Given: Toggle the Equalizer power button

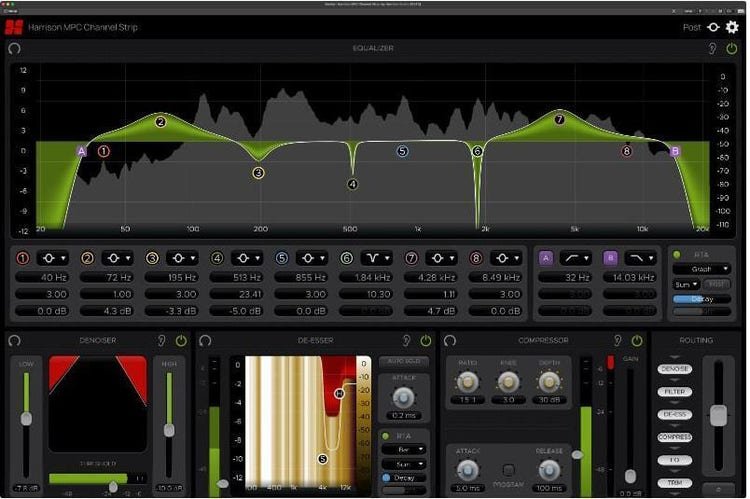Looking at the screenshot, I should [731, 48].
